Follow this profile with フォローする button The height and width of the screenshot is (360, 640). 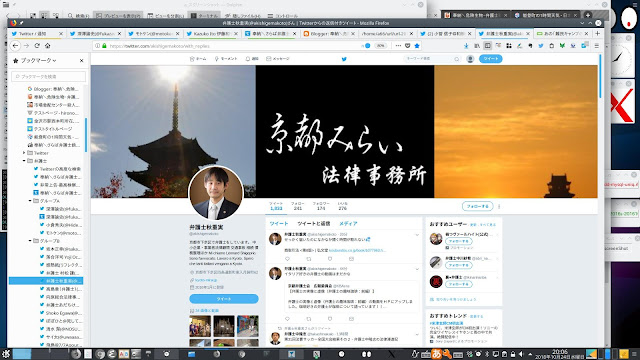tap(478, 207)
